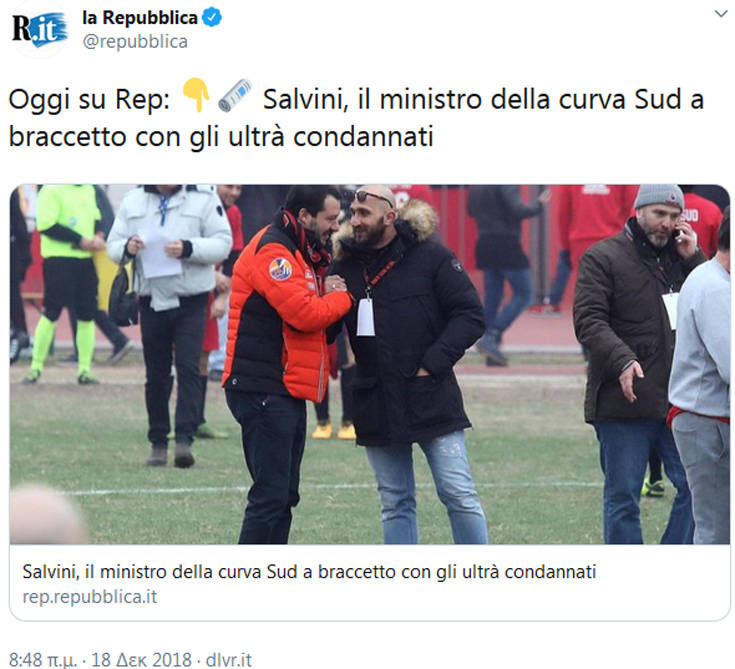Click the pointing-down hand emoji
The width and height of the screenshot is (735, 669).
tap(195, 95)
